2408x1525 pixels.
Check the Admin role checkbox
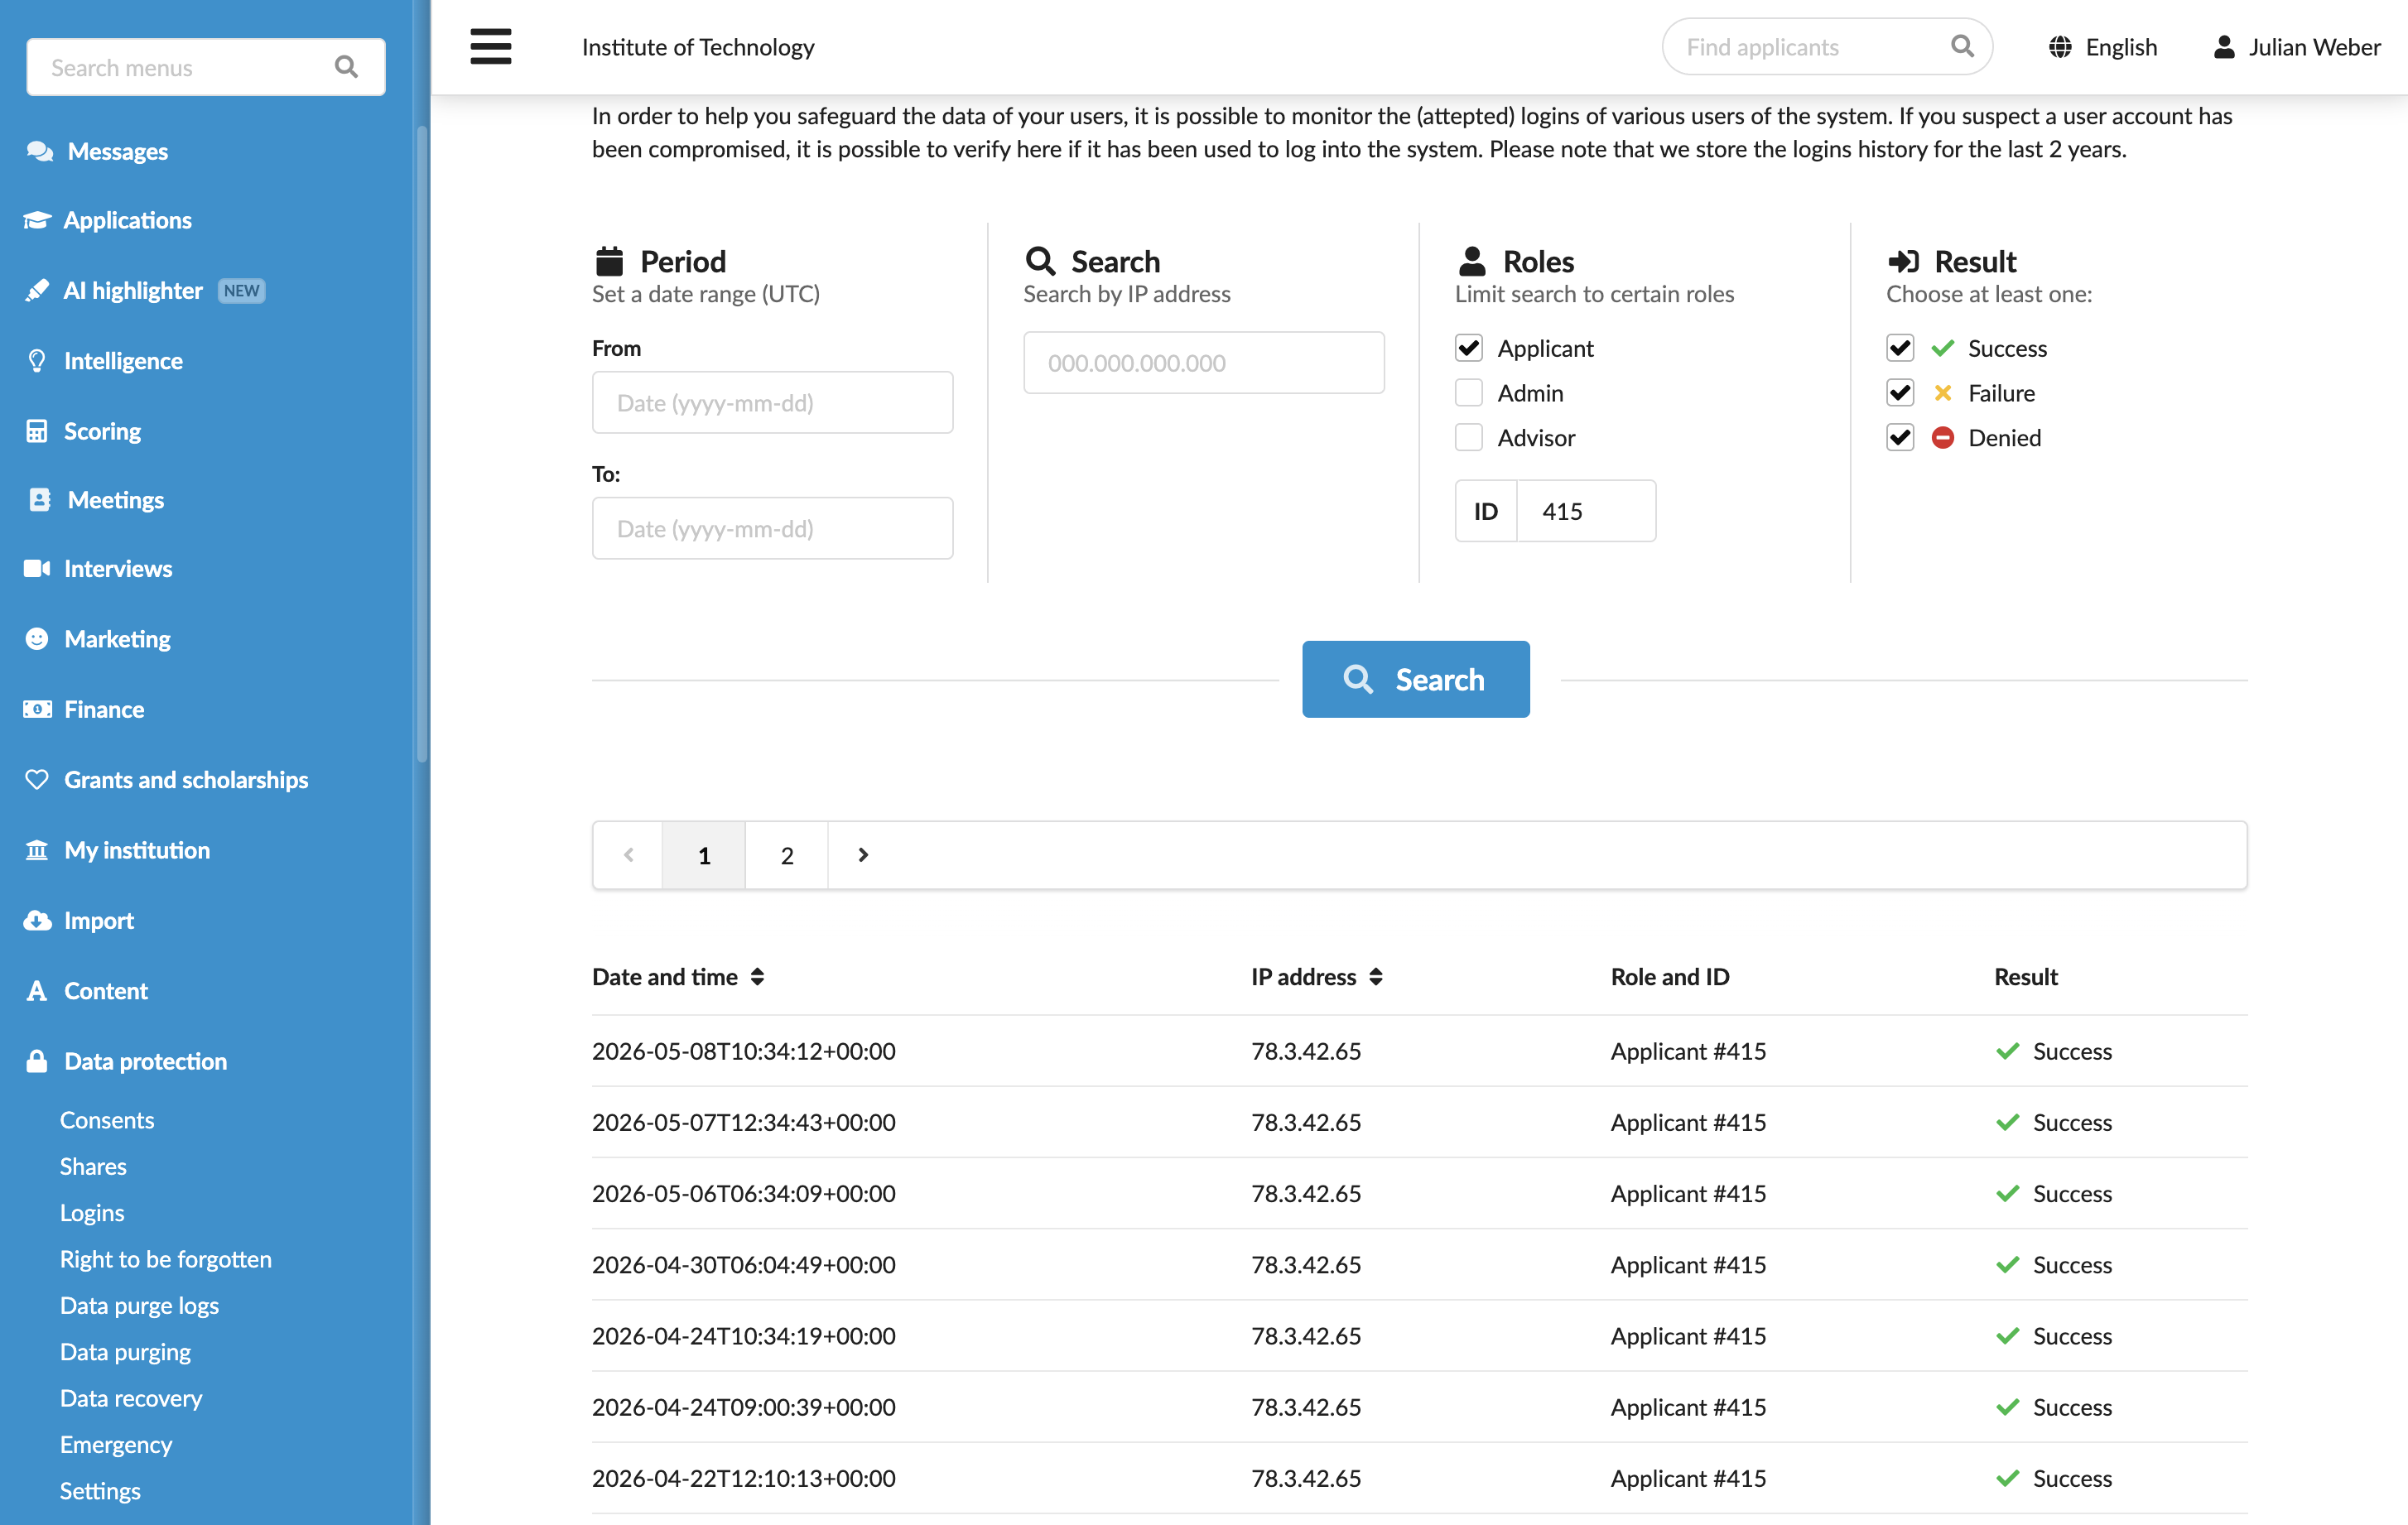point(1469,393)
